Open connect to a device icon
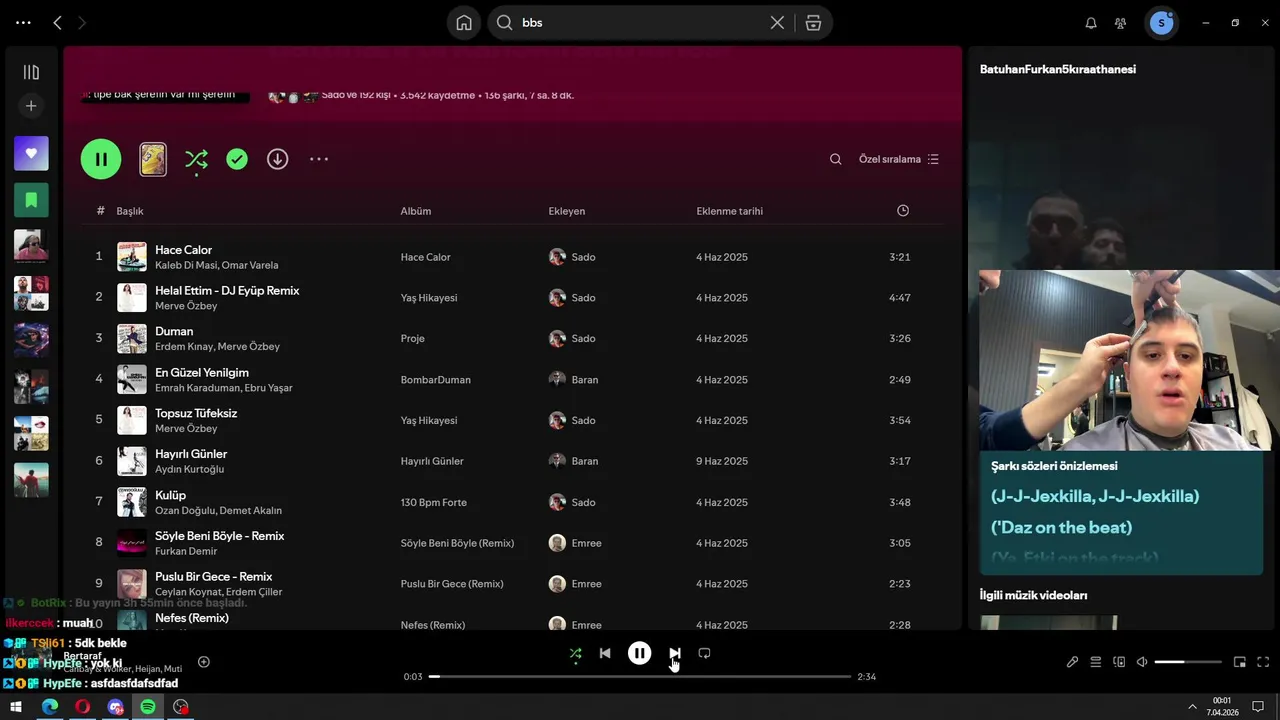This screenshot has width=1280, height=720. [1119, 662]
